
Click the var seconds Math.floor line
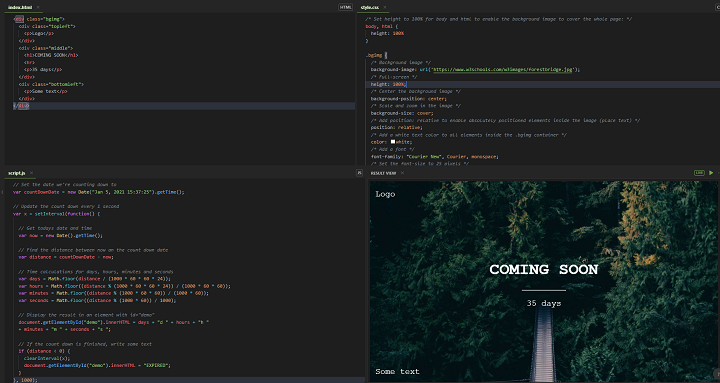coord(97,300)
